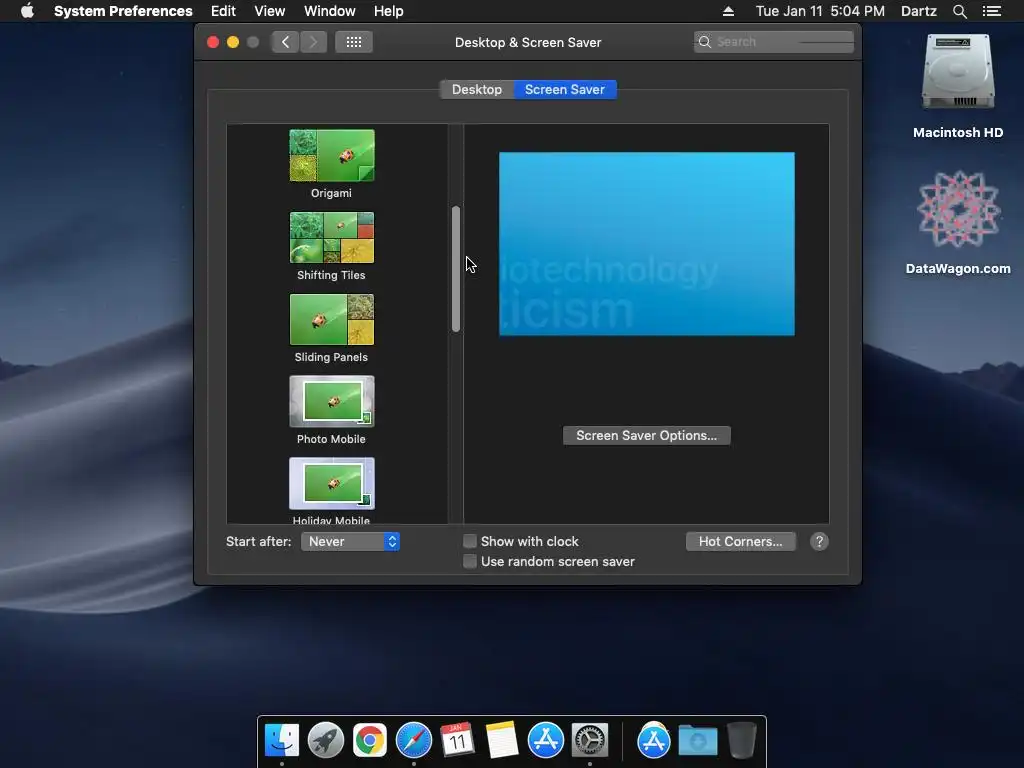Open the Help menu
Image resolution: width=1024 pixels, height=768 pixels.
coord(389,11)
